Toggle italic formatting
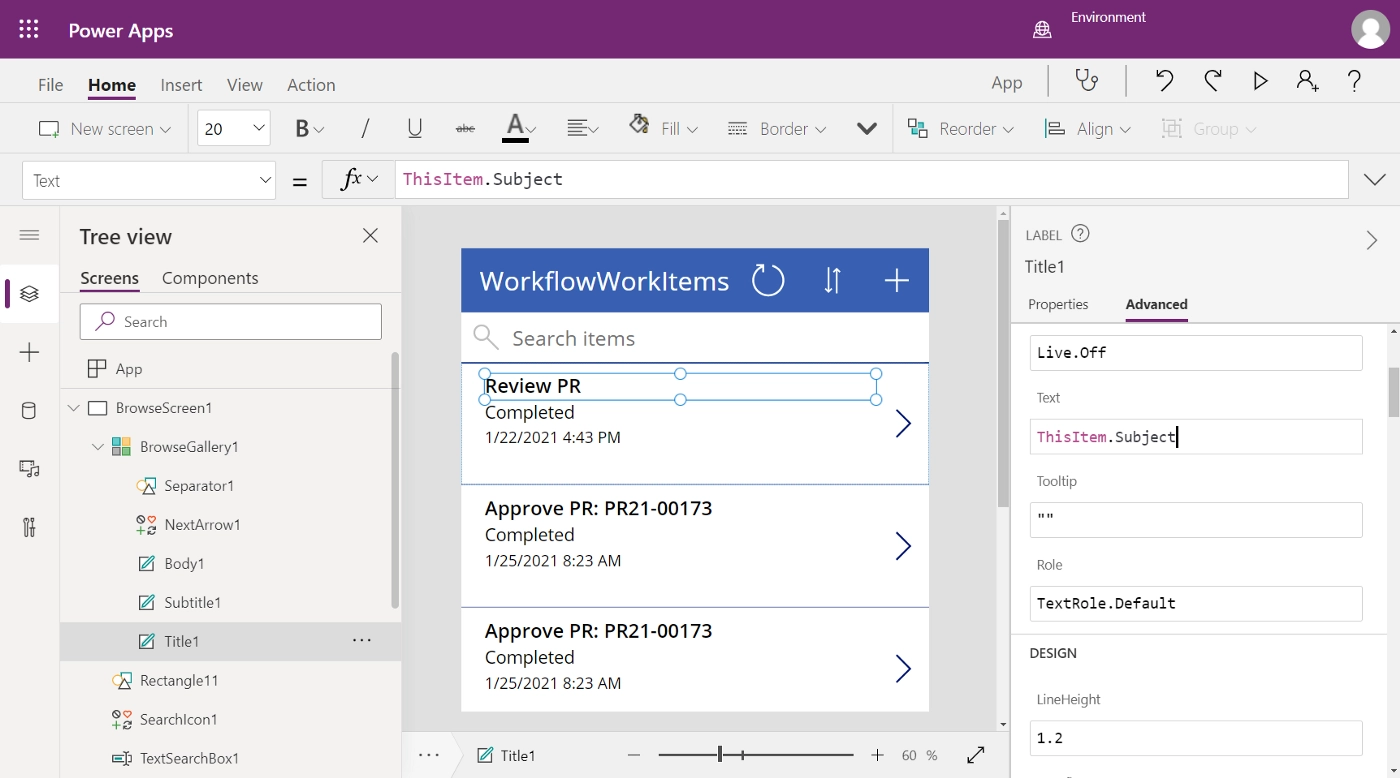1400x778 pixels. (365, 129)
